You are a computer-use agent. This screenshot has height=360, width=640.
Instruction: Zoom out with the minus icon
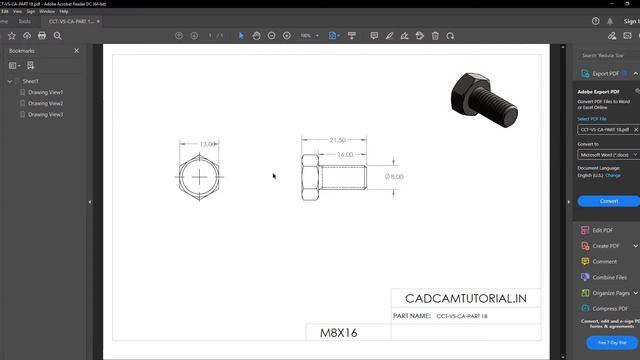(271, 36)
